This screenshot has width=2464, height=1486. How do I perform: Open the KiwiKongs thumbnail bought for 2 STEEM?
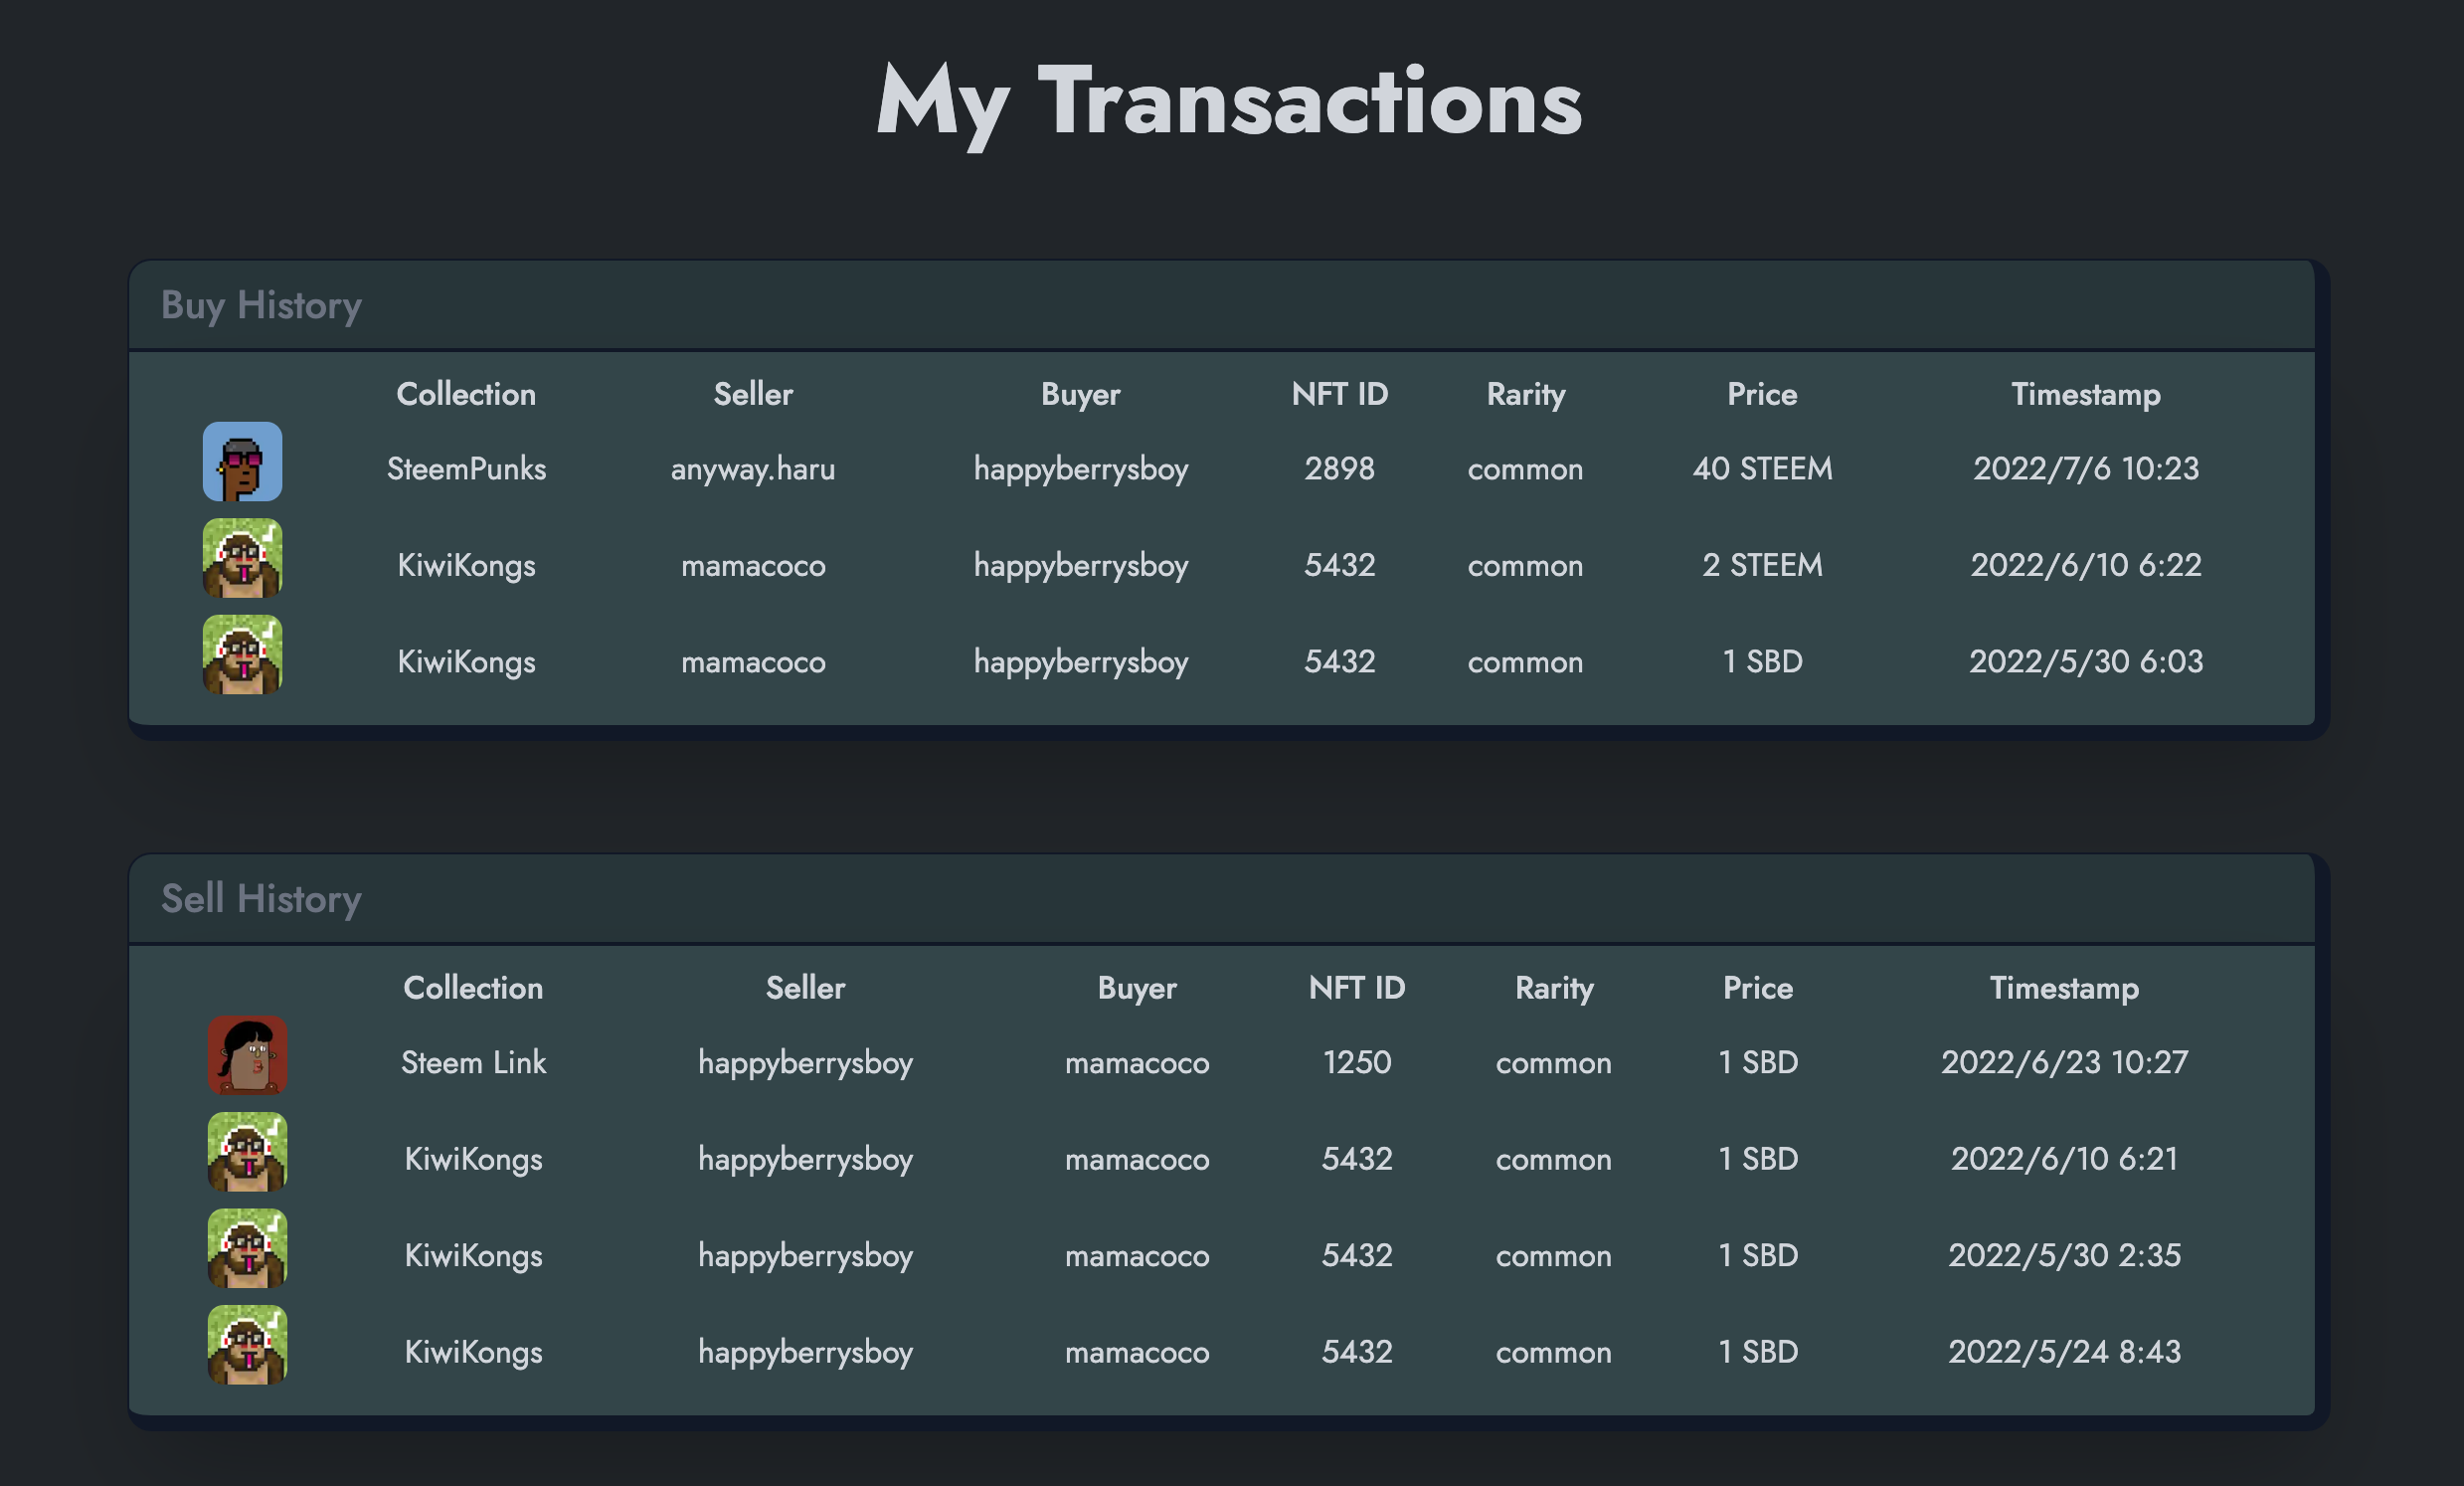[x=243, y=558]
